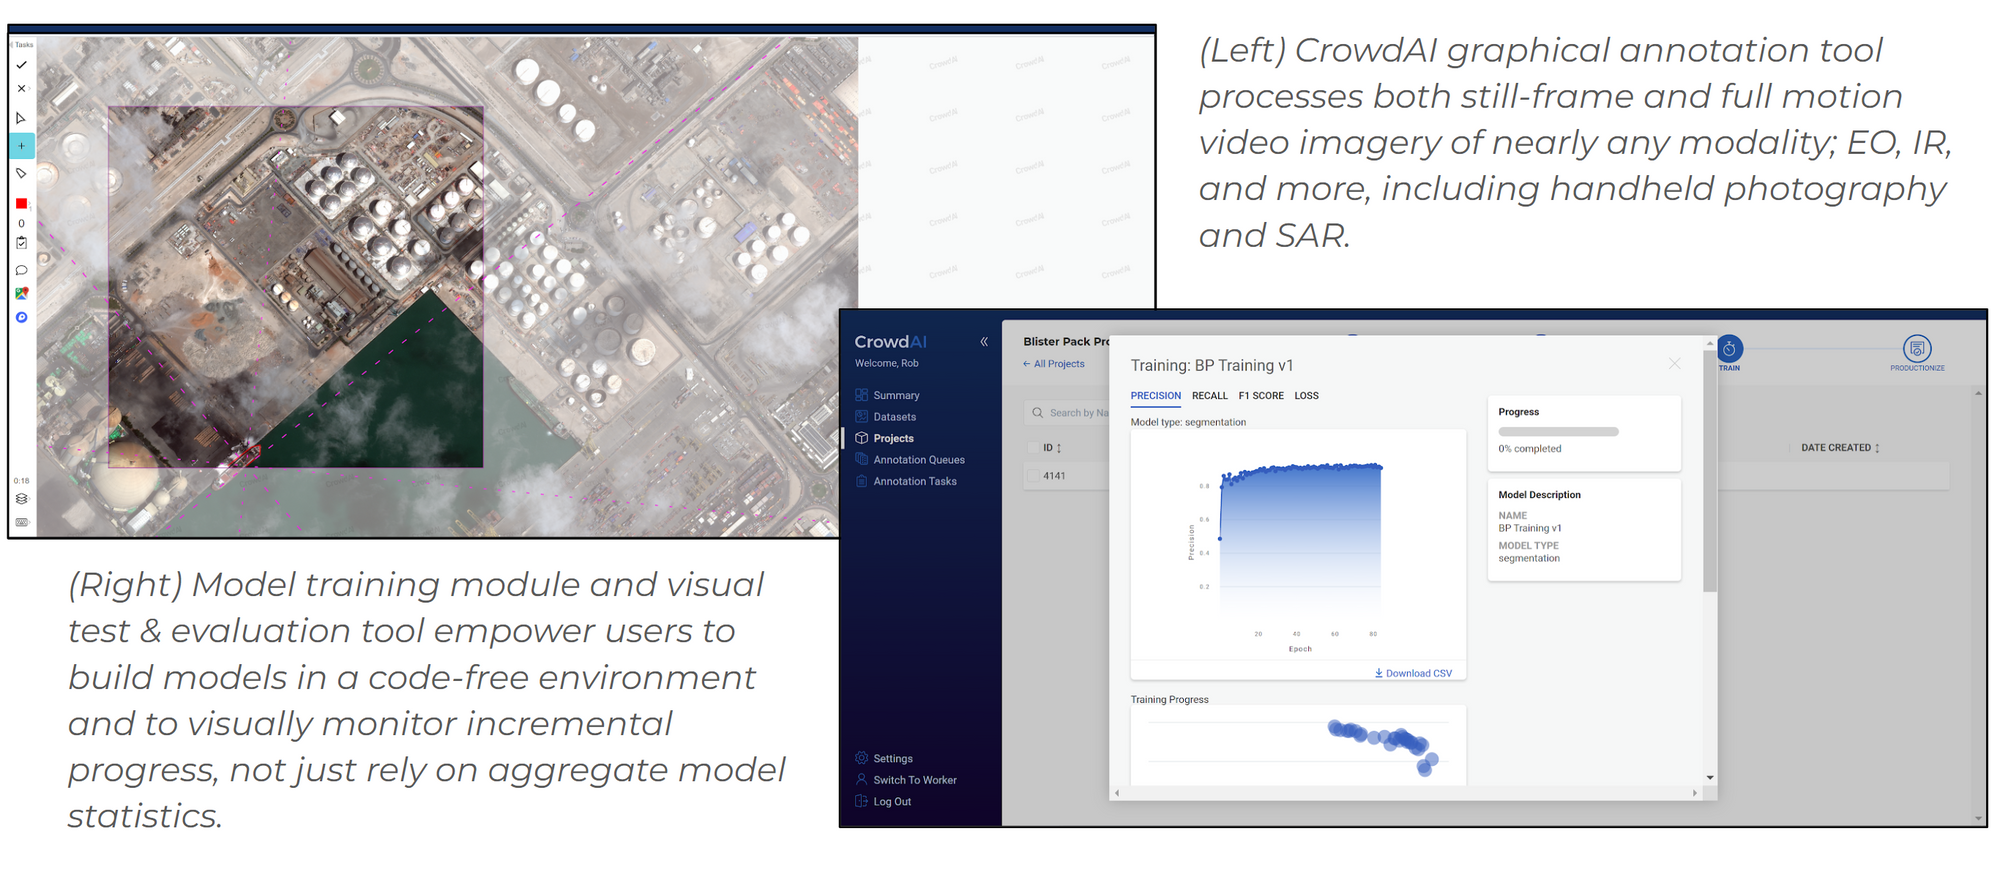The height and width of the screenshot is (870, 2000).
Task: Expand the Tasks panel in the annotation tool
Action: 23,45
